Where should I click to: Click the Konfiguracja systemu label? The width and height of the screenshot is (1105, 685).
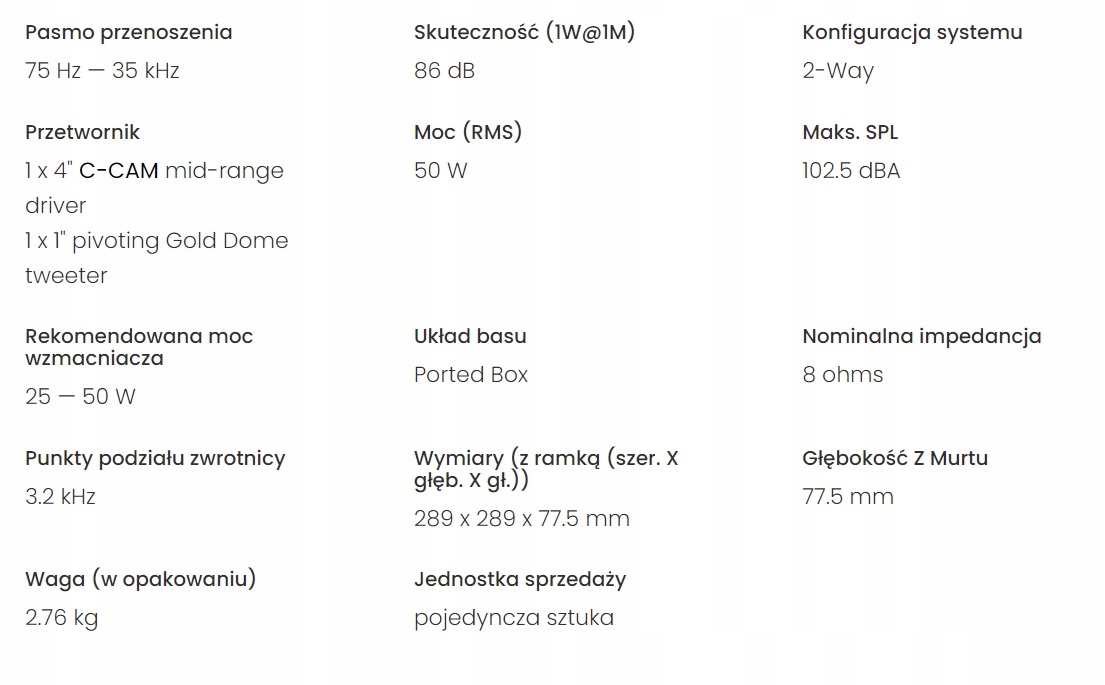point(912,32)
